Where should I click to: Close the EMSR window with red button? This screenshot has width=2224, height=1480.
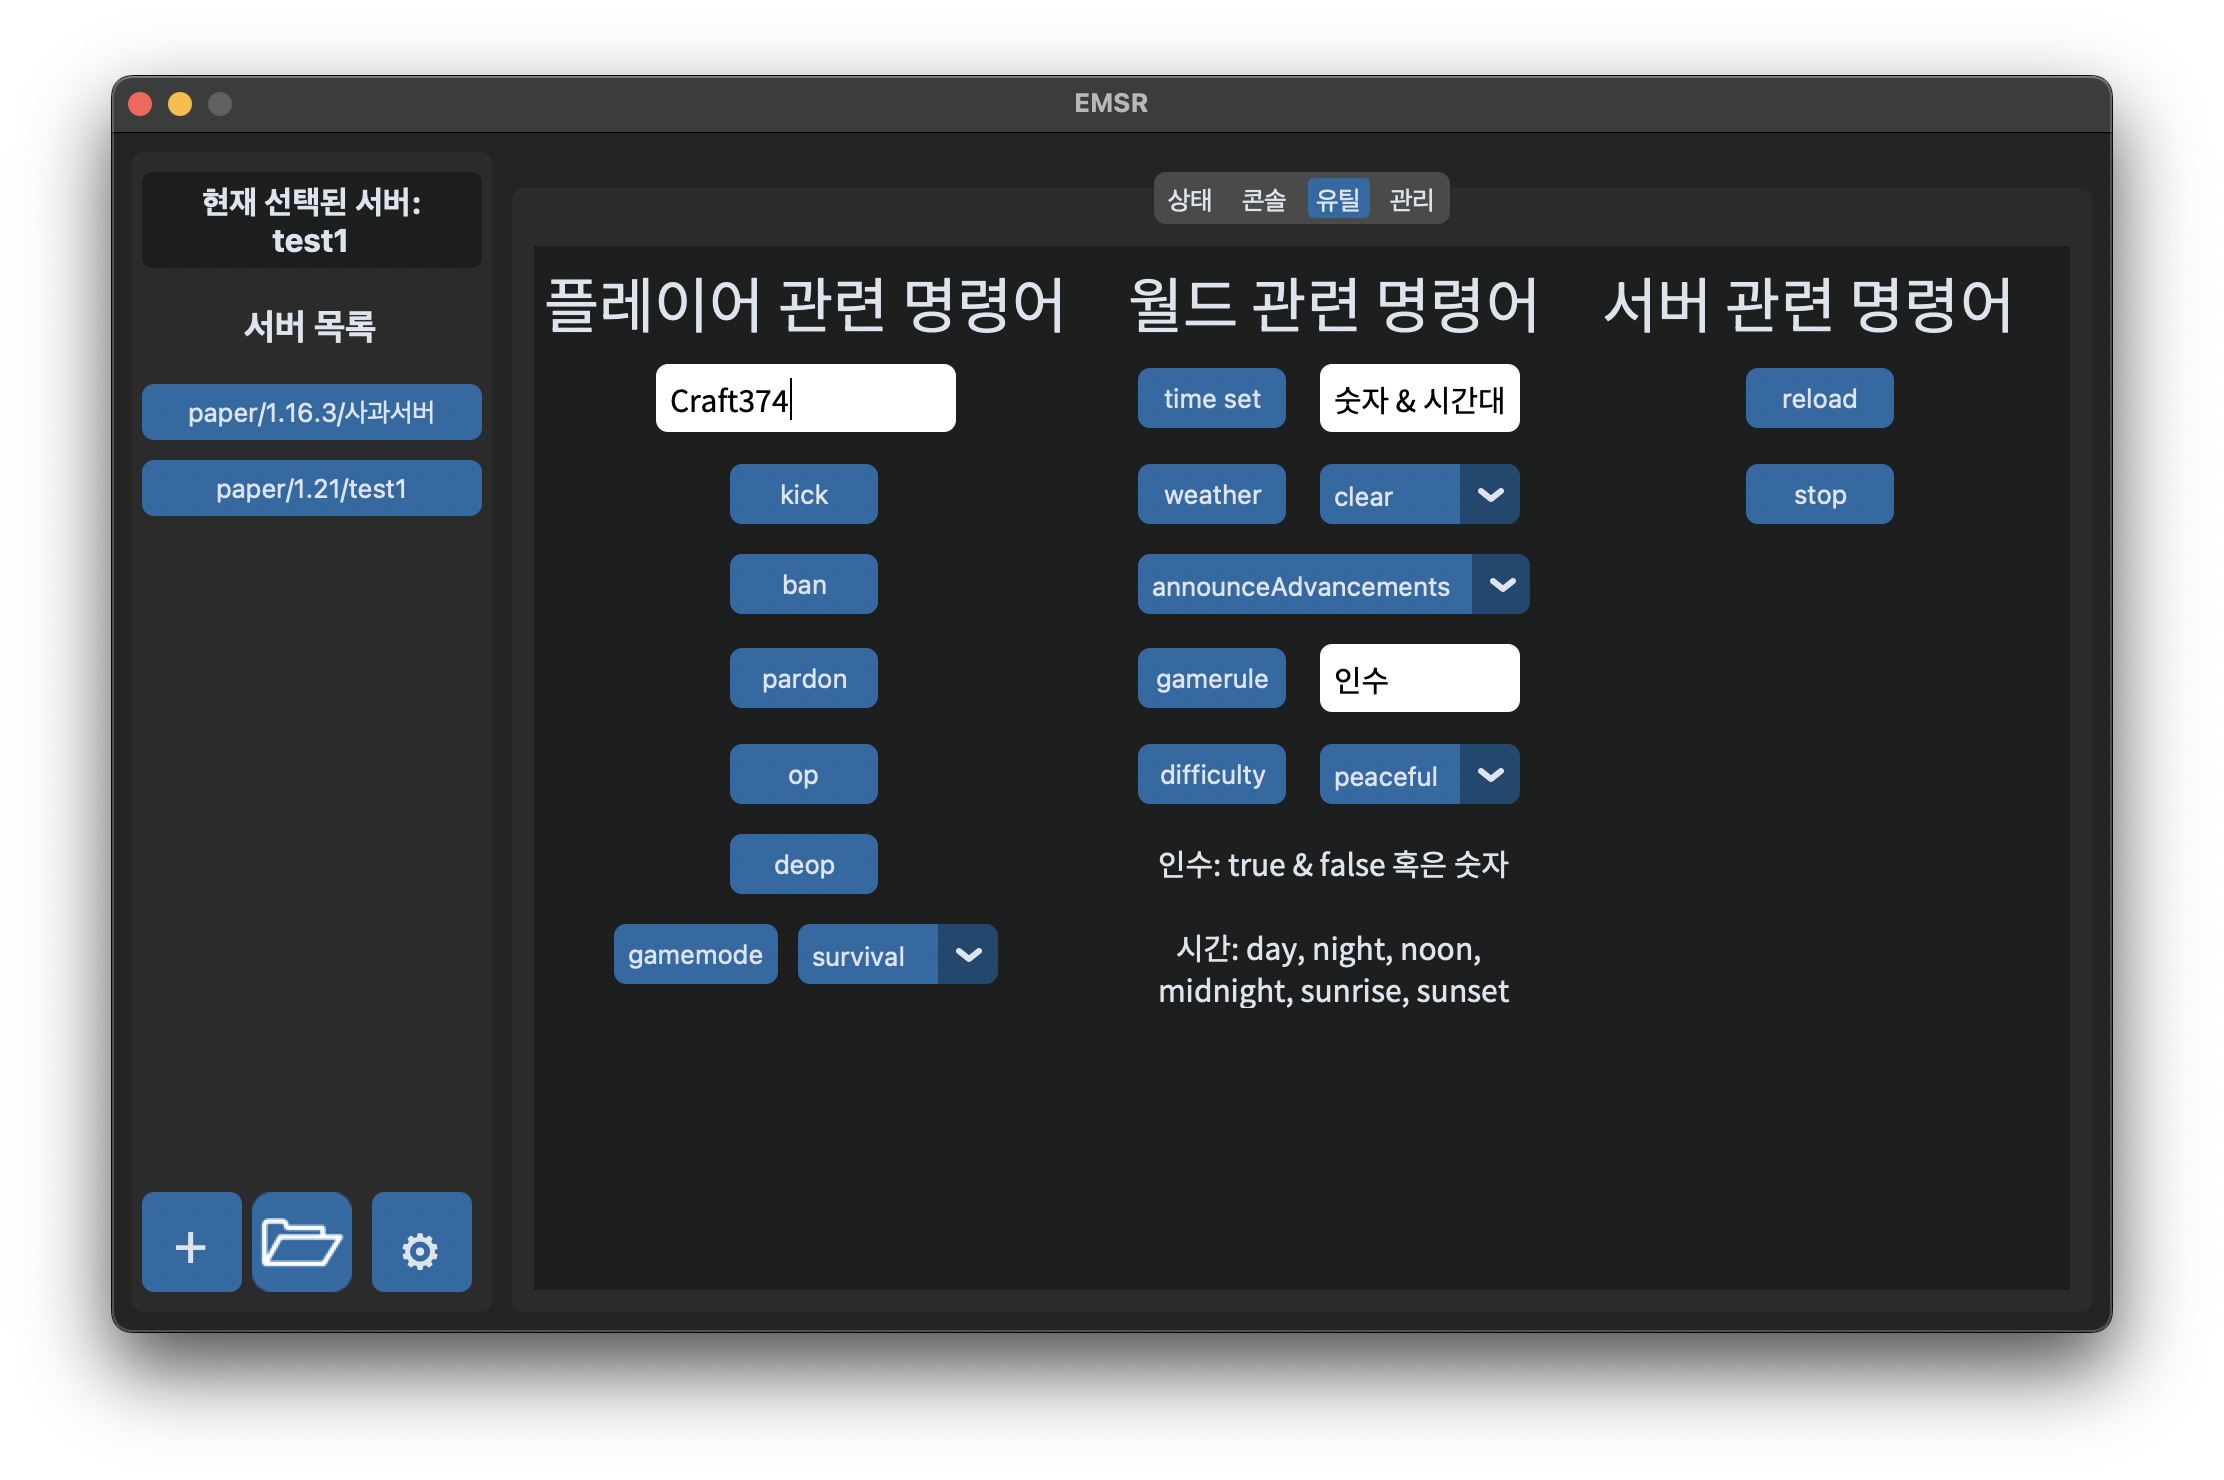point(140,103)
